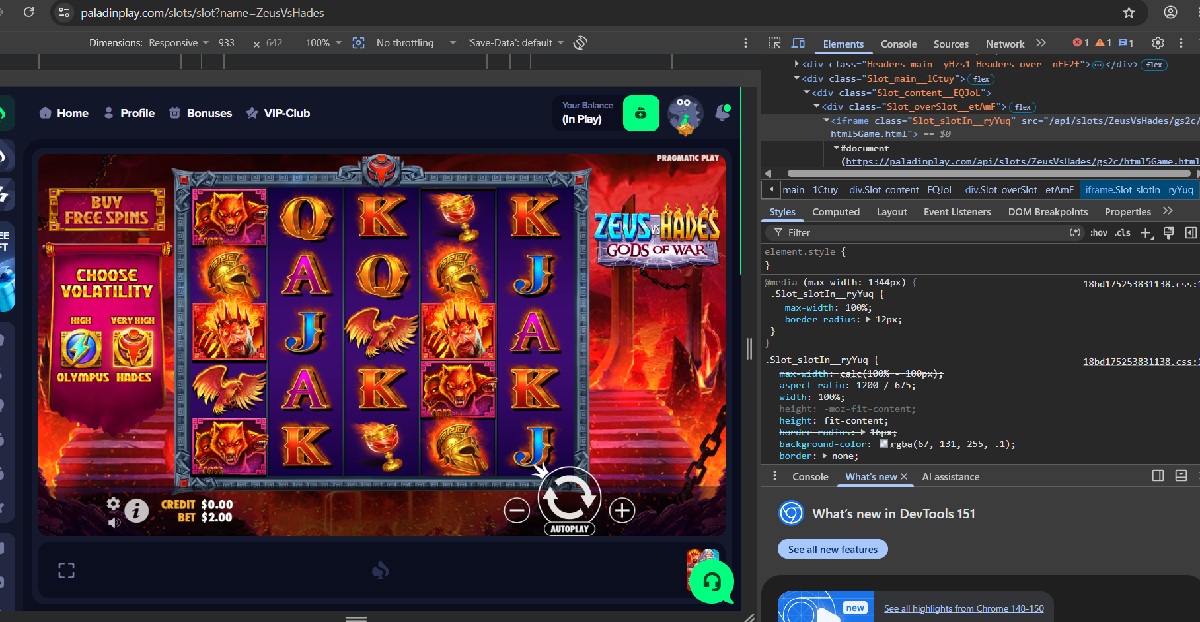
Task: Open the Bonuses page
Action: (200, 113)
